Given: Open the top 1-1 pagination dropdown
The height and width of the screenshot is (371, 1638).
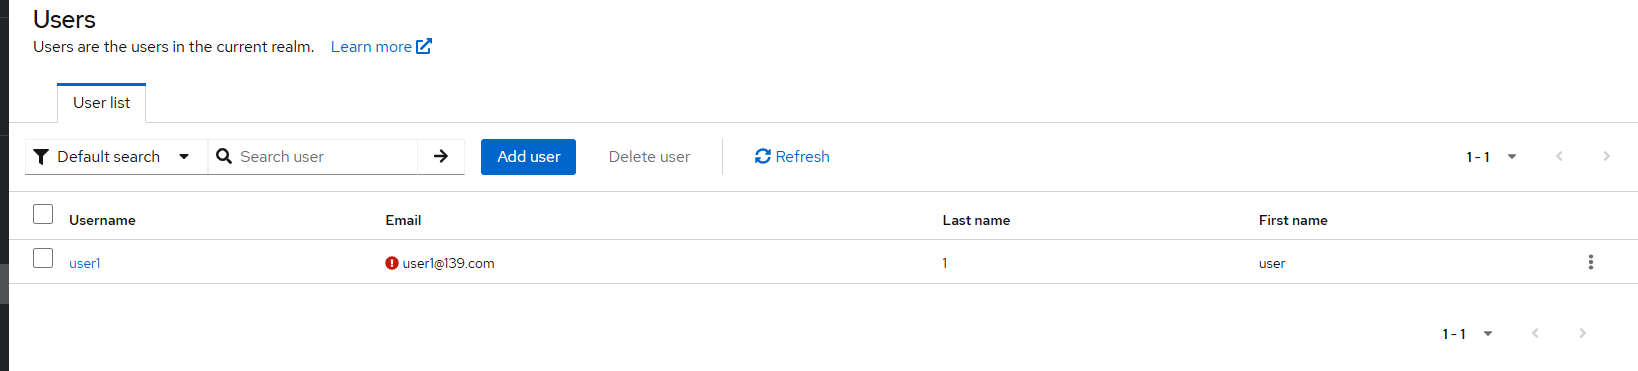Looking at the screenshot, I should tap(1491, 157).
